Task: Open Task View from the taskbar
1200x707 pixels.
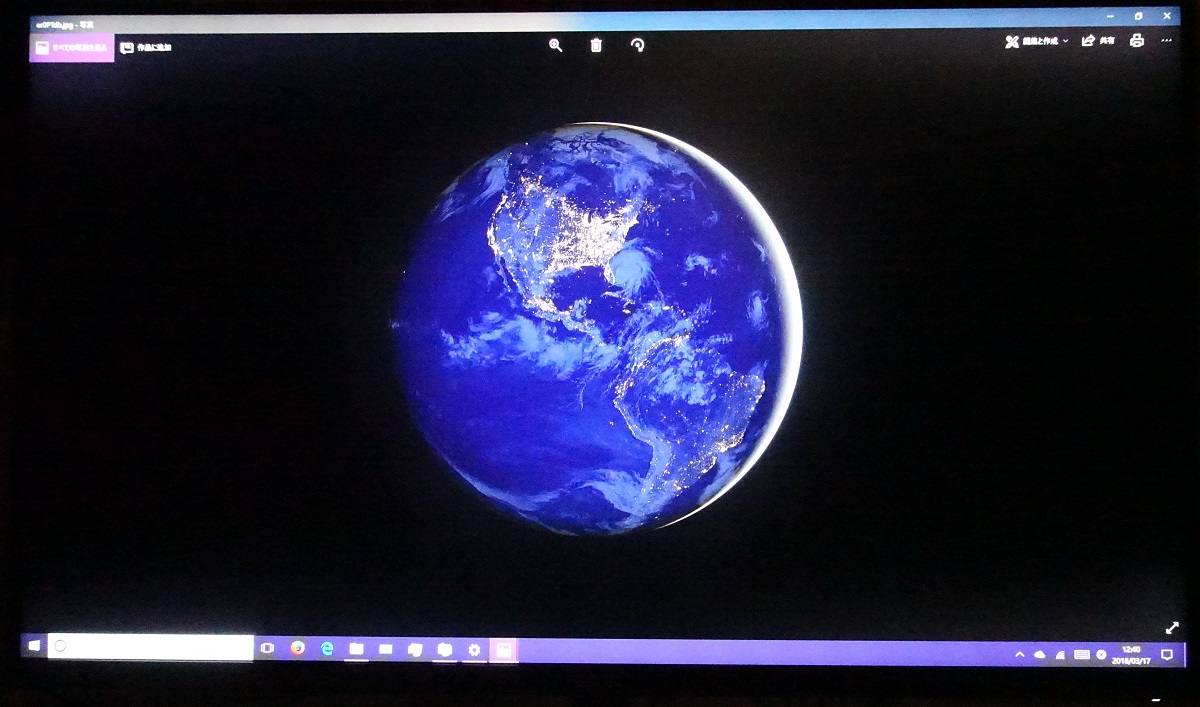Action: pos(267,648)
